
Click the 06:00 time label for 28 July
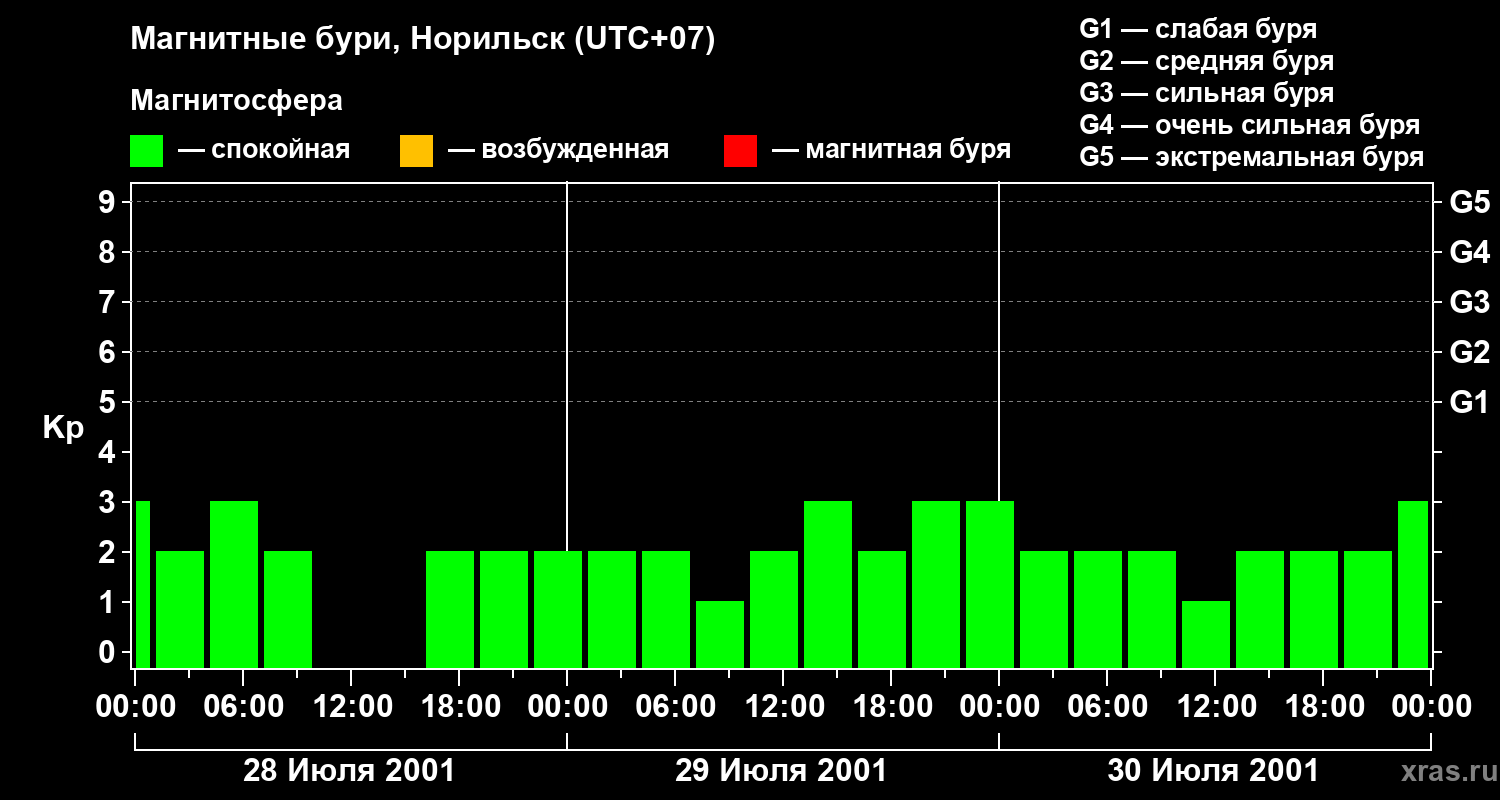[x=243, y=707]
